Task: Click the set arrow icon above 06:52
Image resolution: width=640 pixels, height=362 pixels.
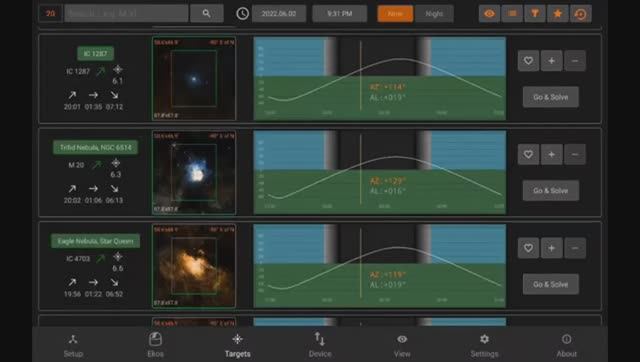Action: tap(114, 282)
